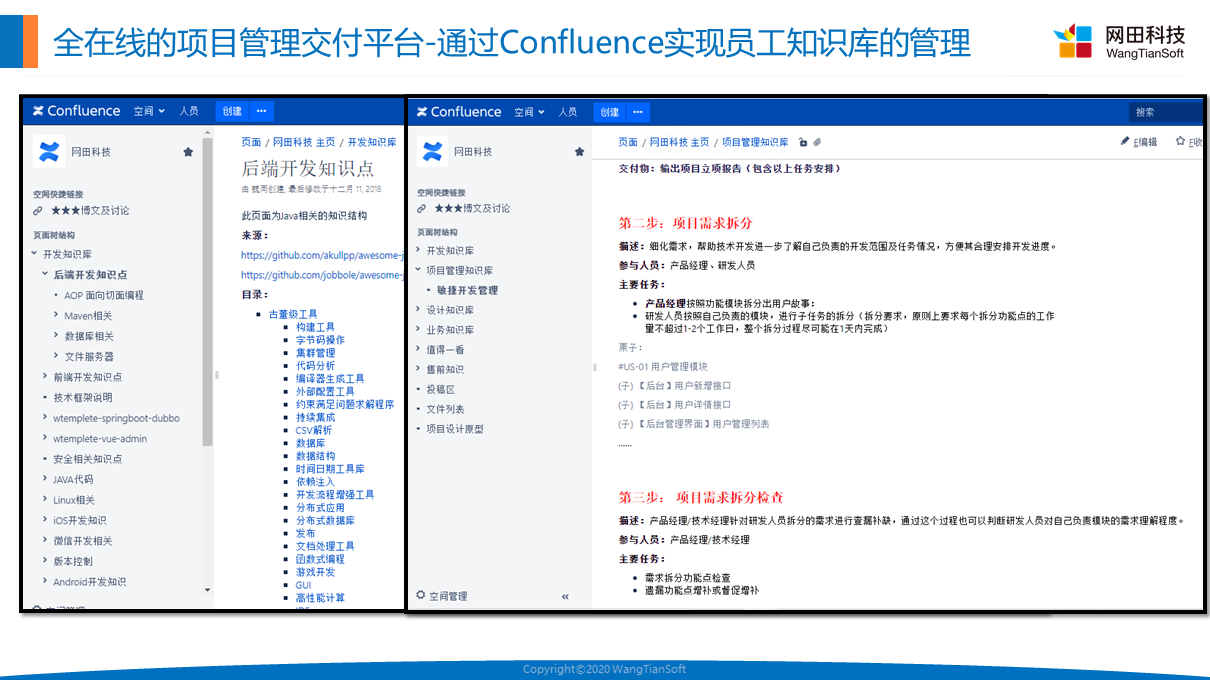Open the more (…) menu in left Confluence header
1210x680 pixels.
tap(262, 111)
